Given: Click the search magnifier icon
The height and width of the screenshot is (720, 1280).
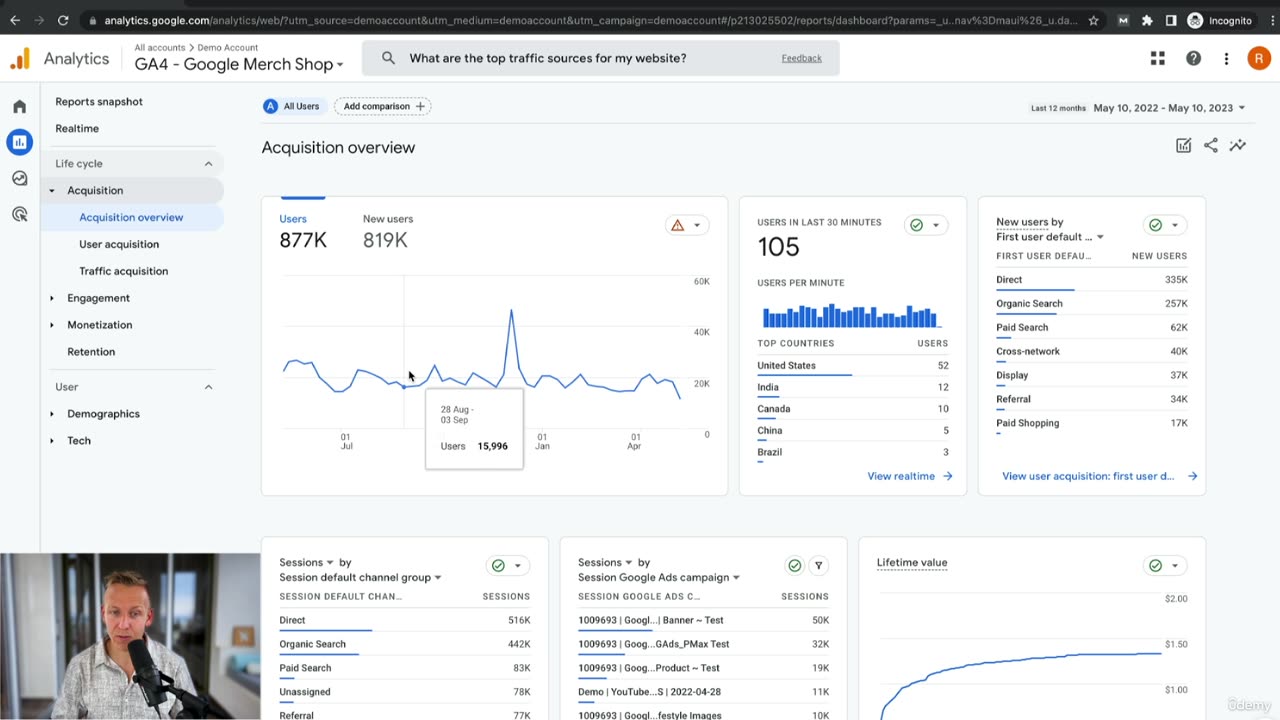Looking at the screenshot, I should (388, 58).
